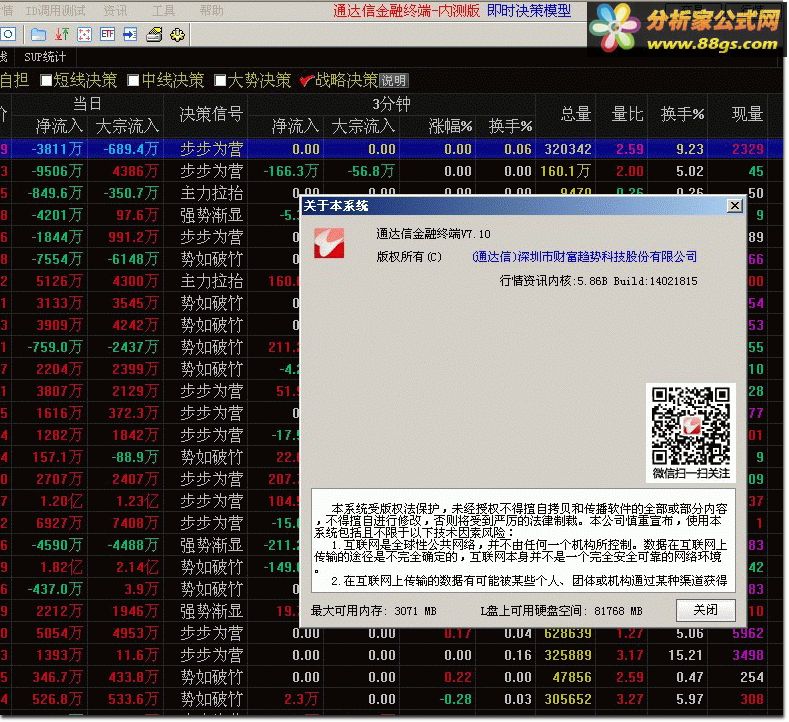The width and height of the screenshot is (789, 722).
Task: Click the 5054万 net inflow cell
Action: coord(59,633)
